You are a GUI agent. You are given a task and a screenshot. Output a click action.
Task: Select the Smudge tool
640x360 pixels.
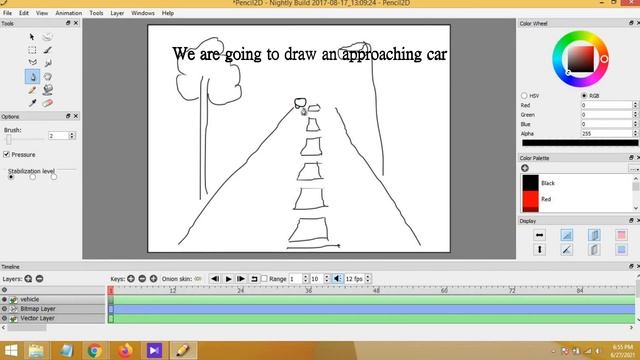[x=48, y=63]
